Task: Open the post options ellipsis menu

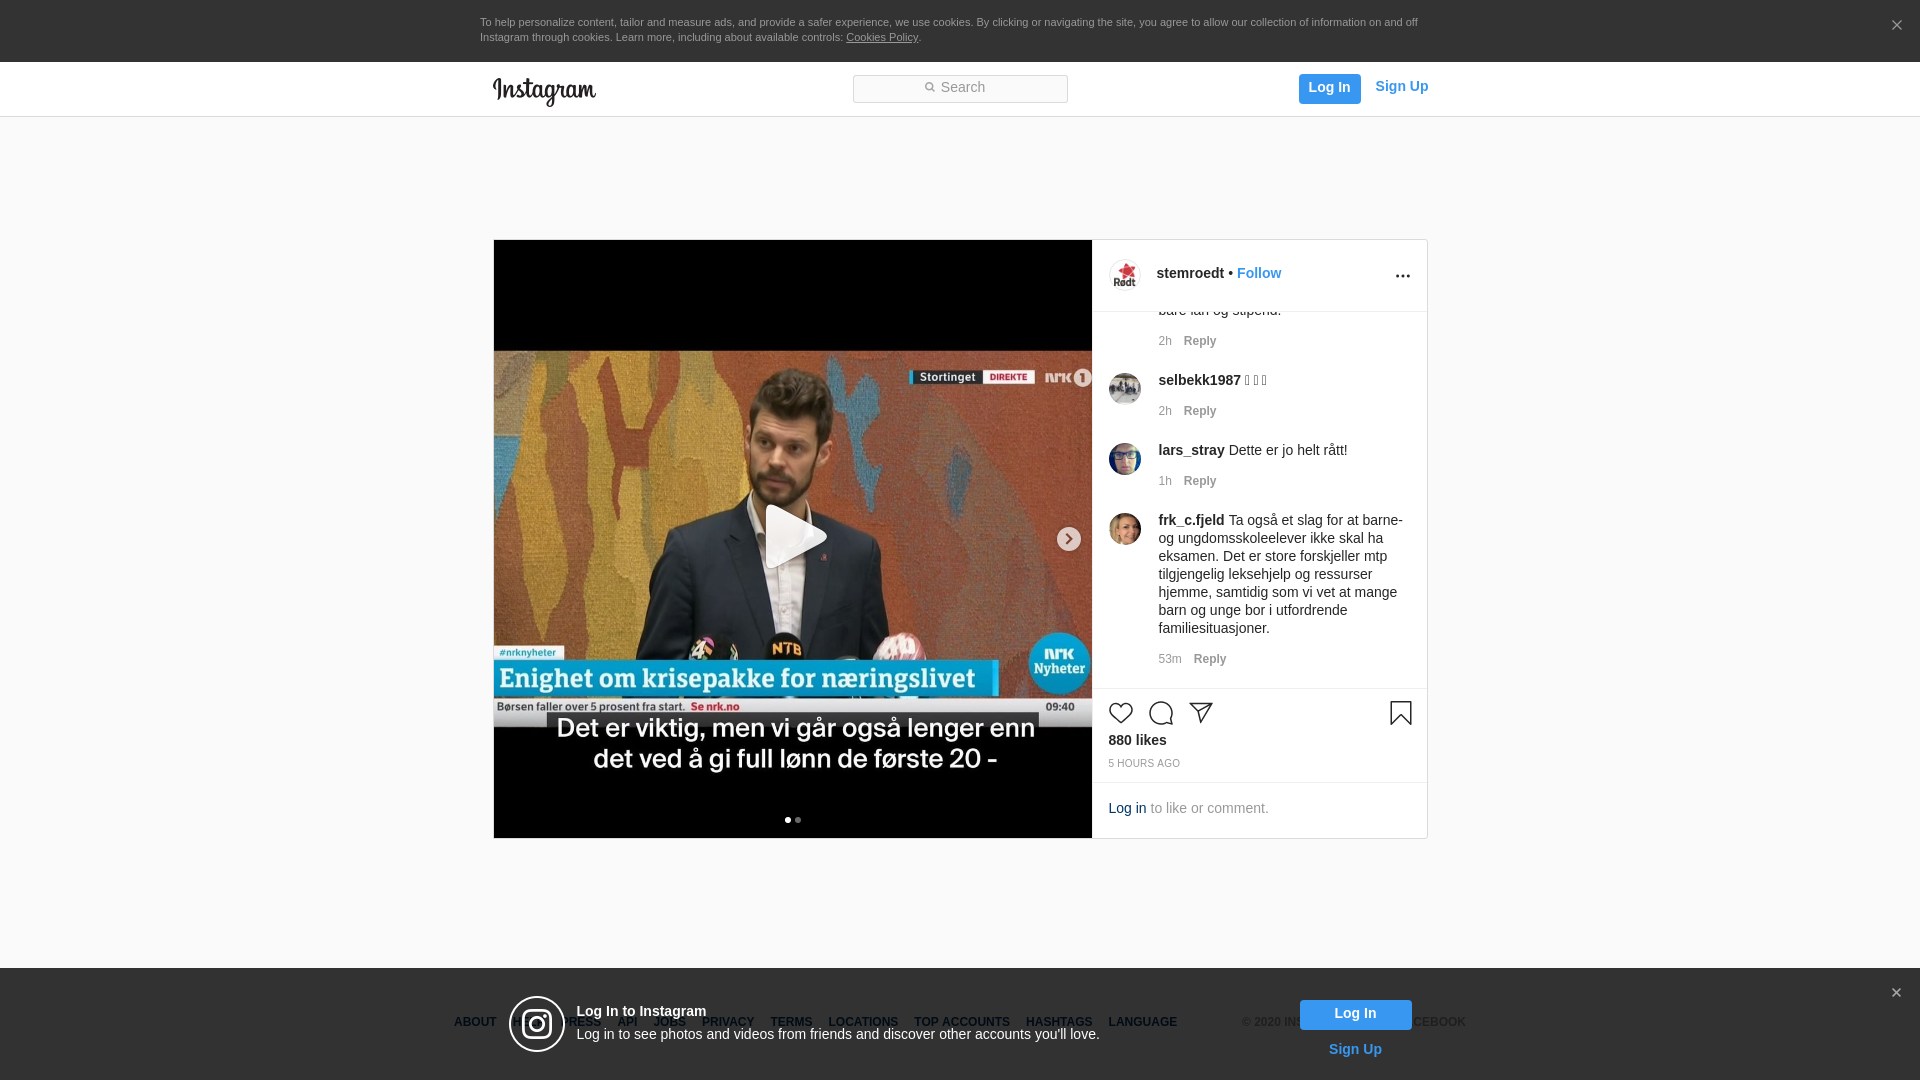Action: [1402, 276]
